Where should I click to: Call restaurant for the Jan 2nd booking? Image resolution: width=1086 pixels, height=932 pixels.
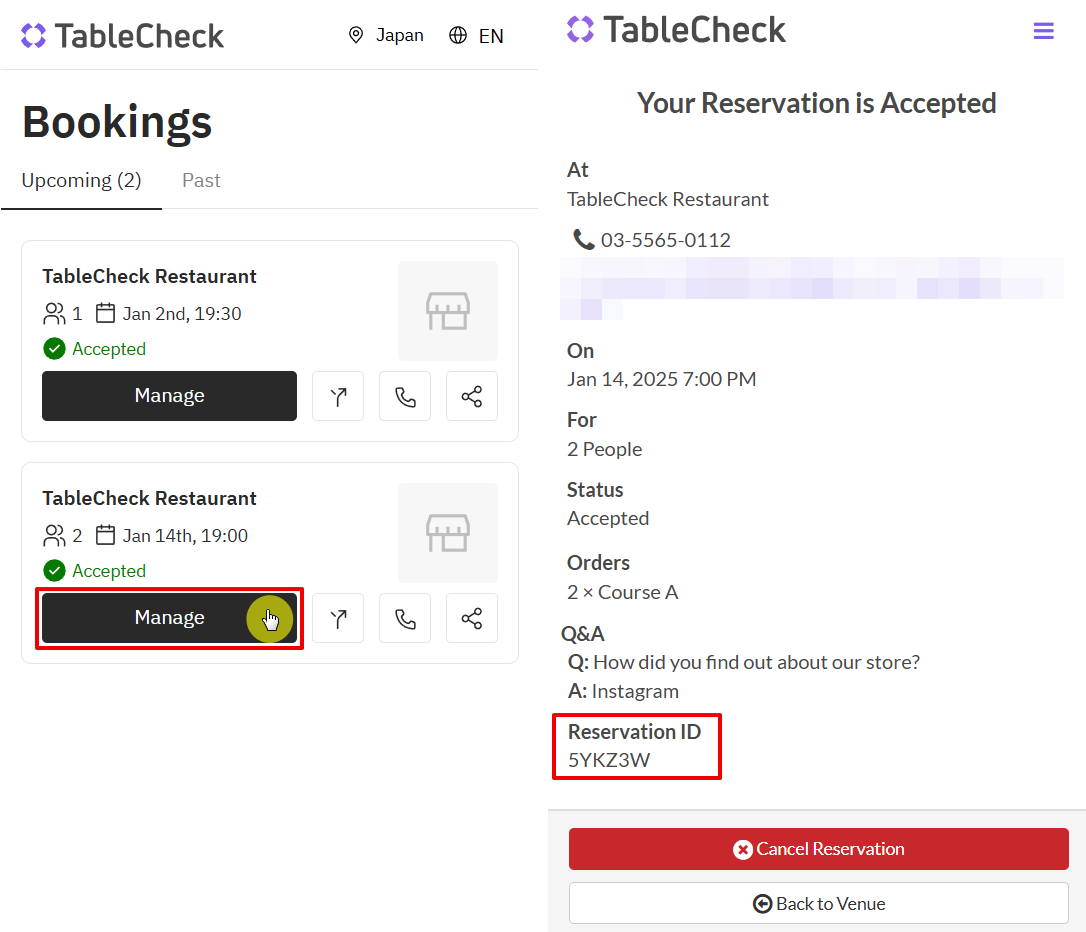pyautogui.click(x=405, y=396)
